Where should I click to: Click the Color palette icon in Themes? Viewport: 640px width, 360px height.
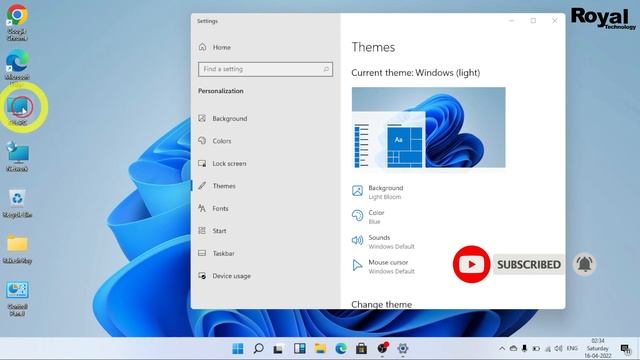click(357, 215)
